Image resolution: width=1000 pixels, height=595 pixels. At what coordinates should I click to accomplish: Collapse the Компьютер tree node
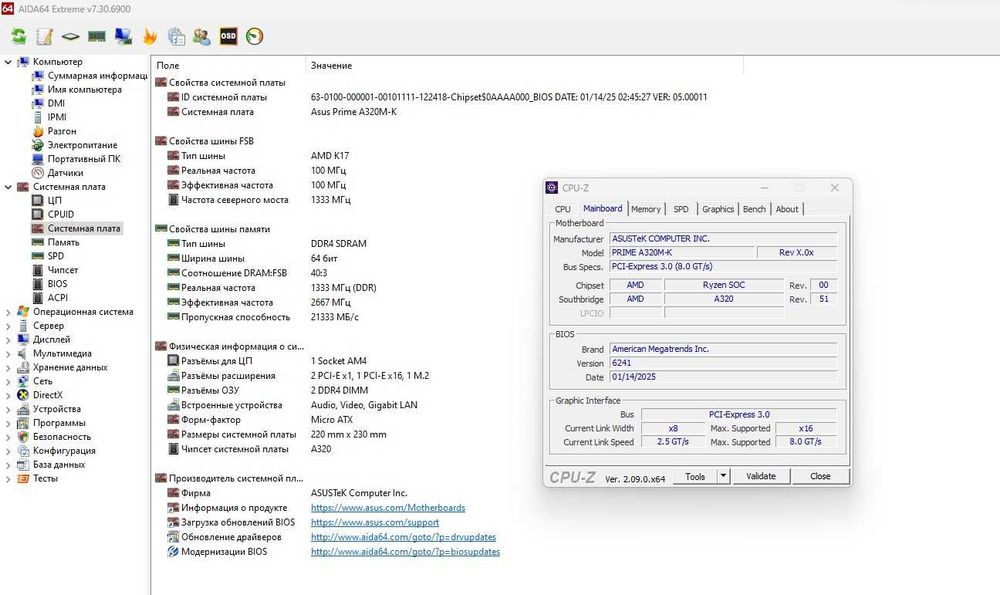(8, 62)
